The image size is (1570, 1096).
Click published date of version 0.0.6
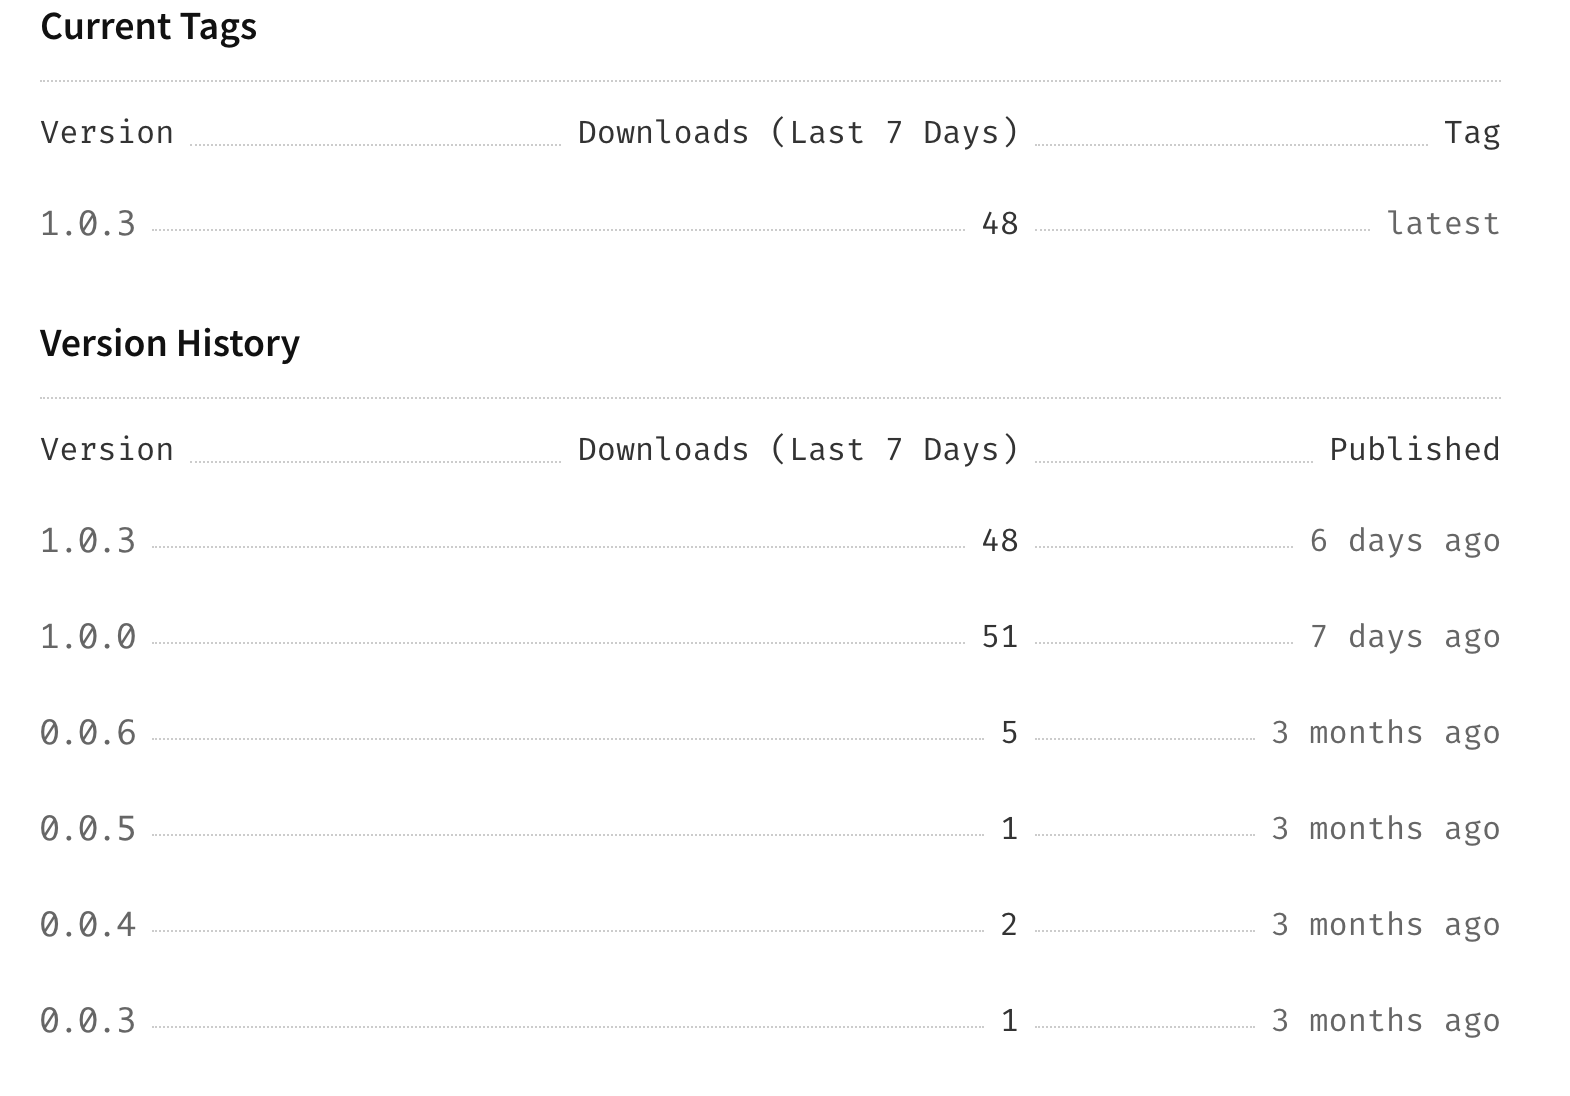[x=1385, y=732]
